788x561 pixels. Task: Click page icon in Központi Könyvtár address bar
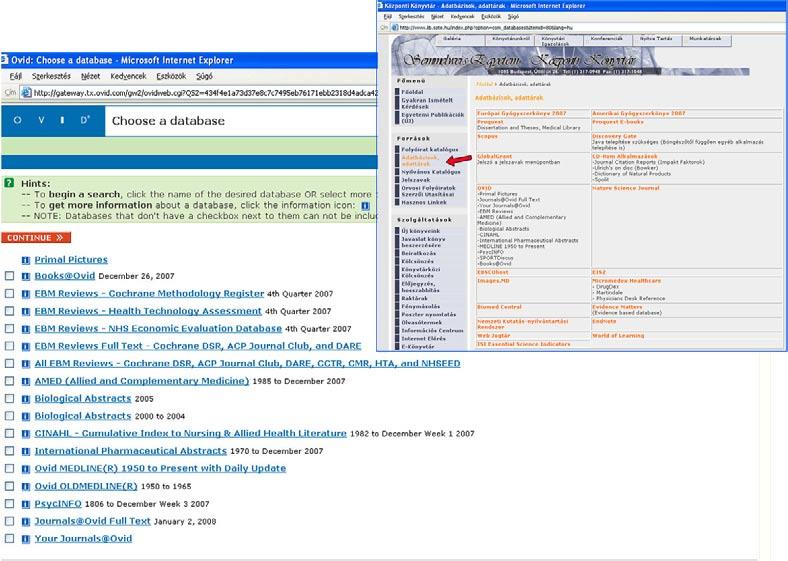click(395, 28)
